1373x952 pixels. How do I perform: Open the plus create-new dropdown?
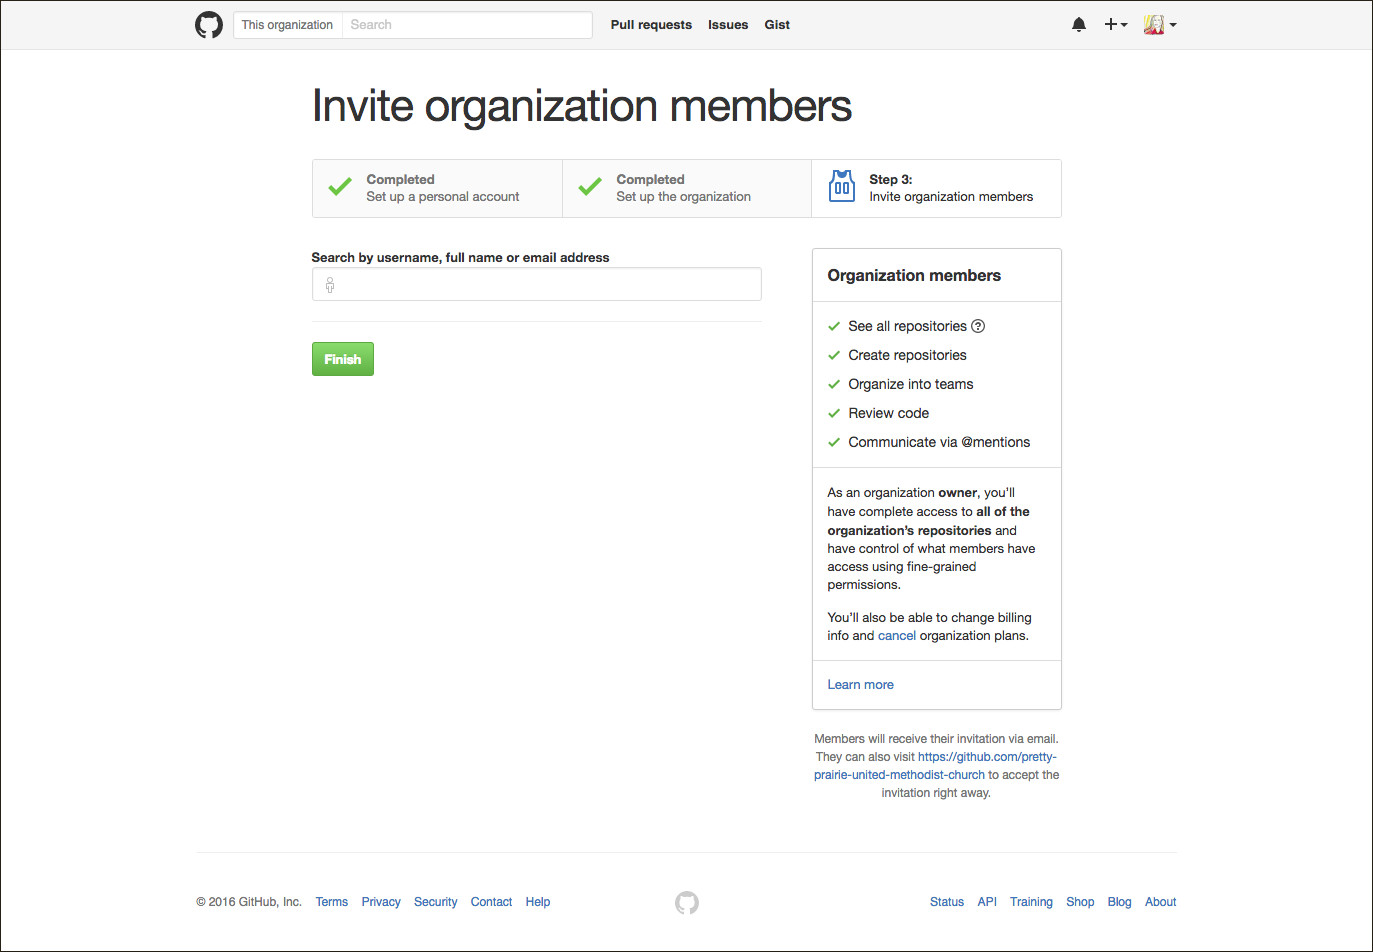tap(1115, 25)
